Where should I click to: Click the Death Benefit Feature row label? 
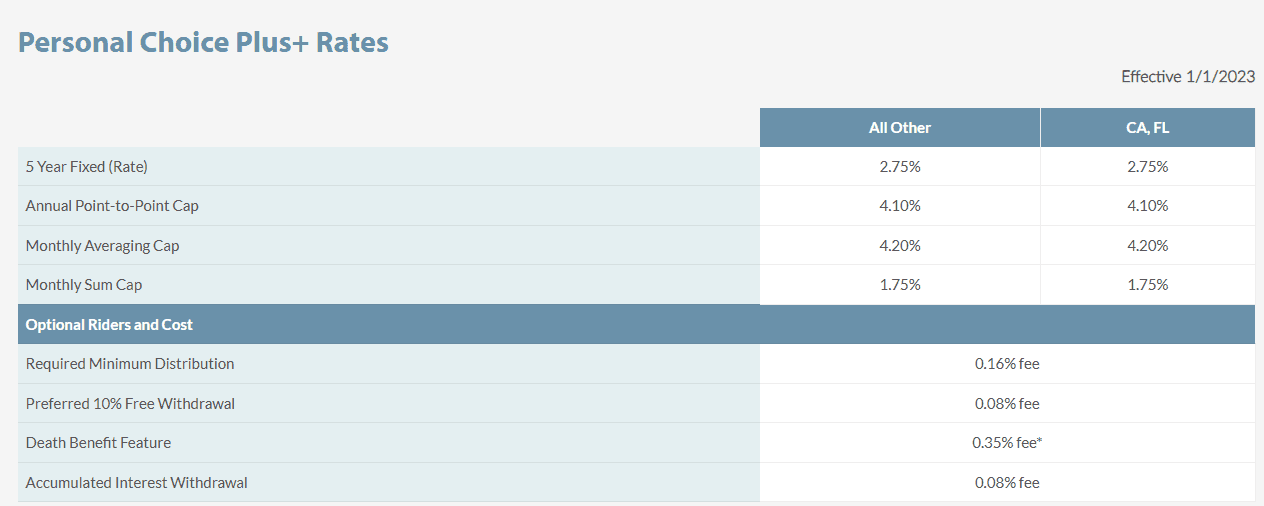[98, 443]
